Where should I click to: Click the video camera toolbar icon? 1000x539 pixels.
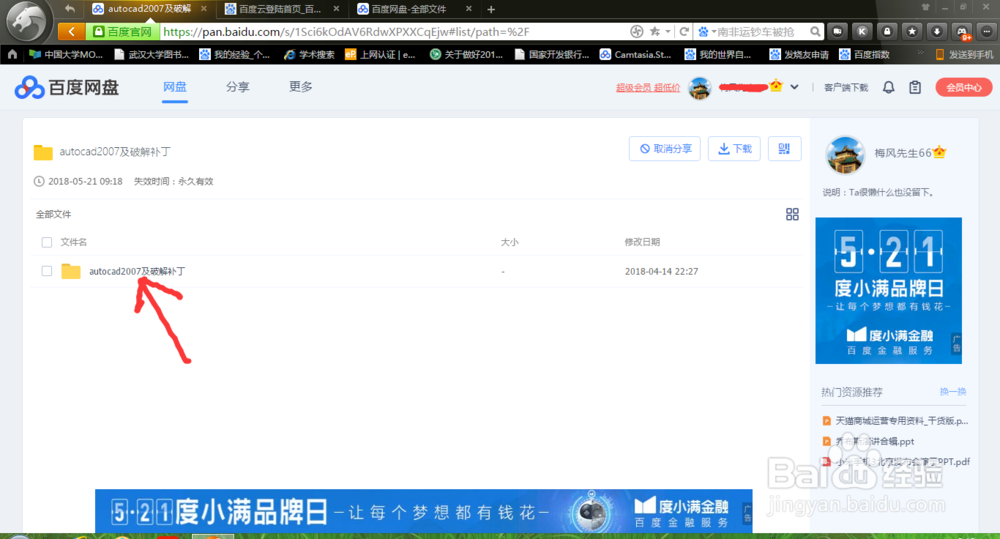tap(837, 31)
